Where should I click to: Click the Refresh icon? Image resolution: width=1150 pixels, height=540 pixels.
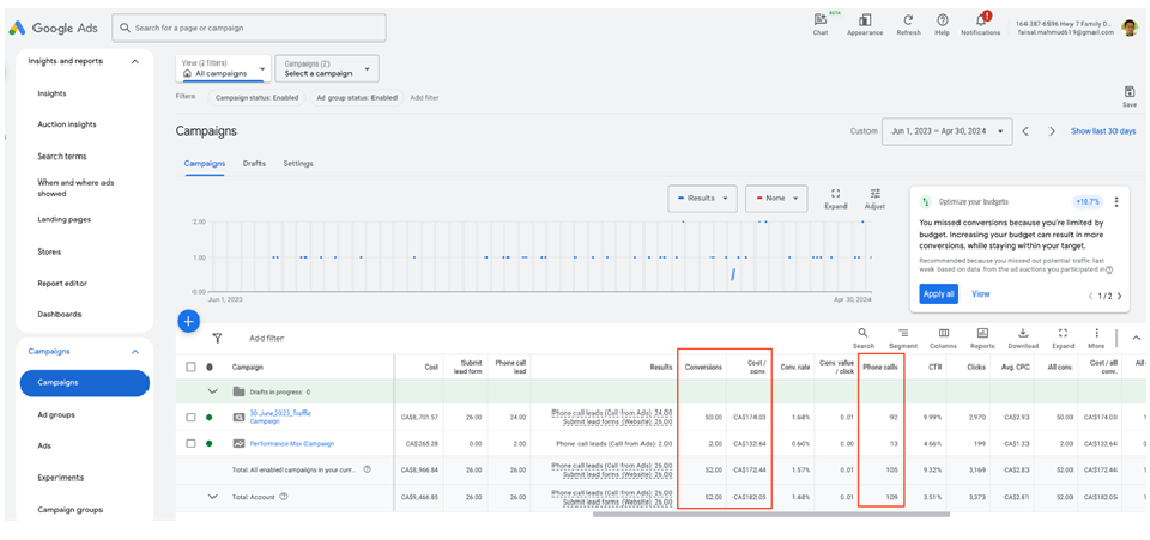tap(908, 20)
